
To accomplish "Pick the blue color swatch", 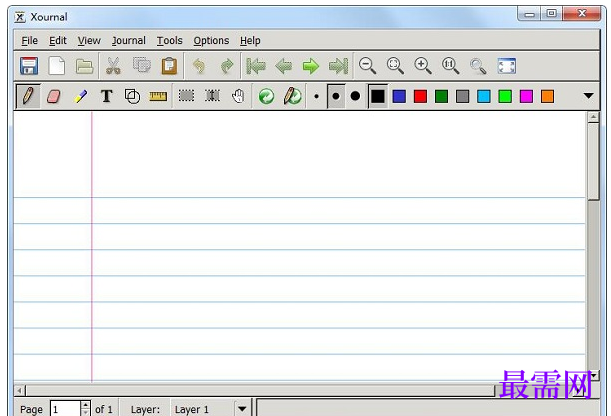I will coord(399,96).
